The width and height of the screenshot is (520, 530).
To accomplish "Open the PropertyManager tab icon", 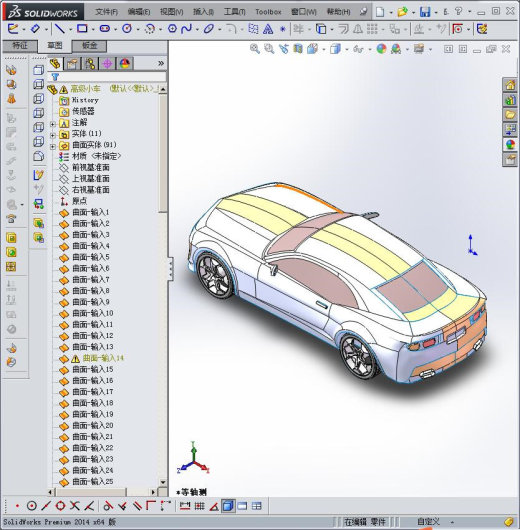I will (72, 63).
